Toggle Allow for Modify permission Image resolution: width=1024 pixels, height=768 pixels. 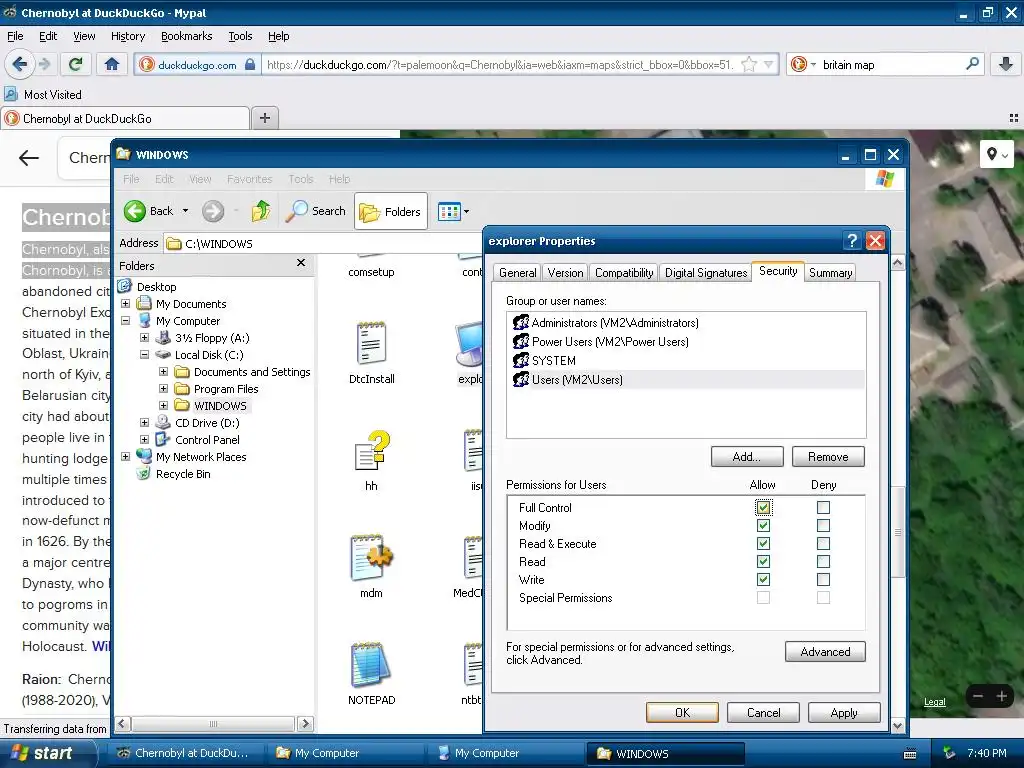[x=763, y=526]
